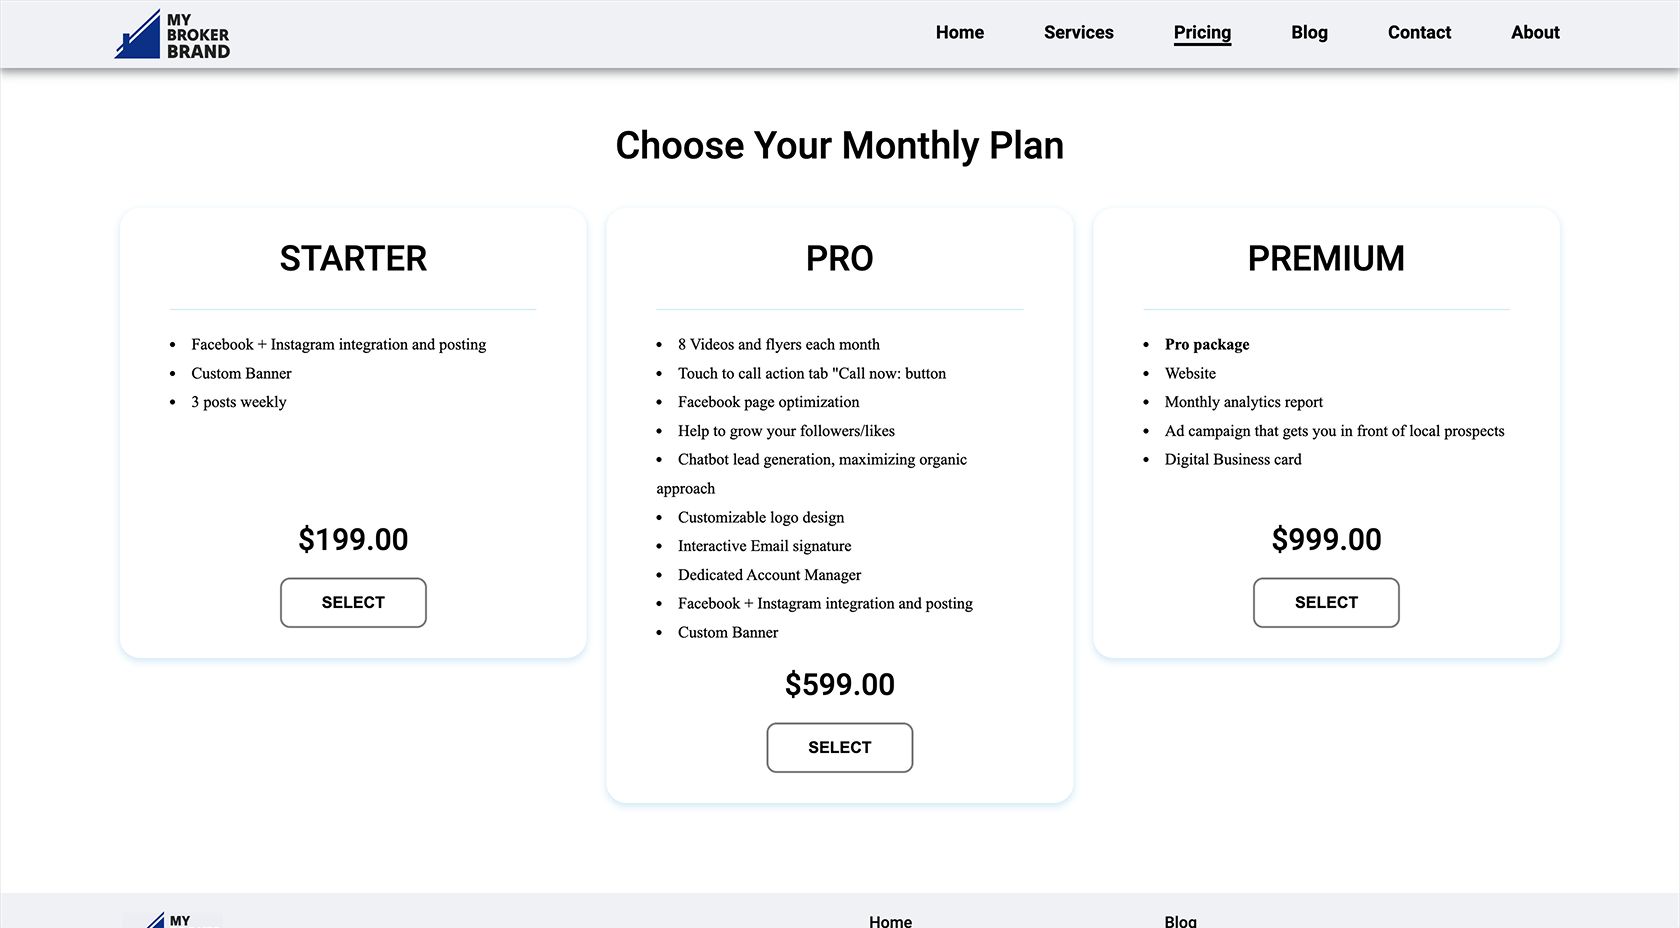
Task: Select the Starter plan button
Action: [353, 603]
